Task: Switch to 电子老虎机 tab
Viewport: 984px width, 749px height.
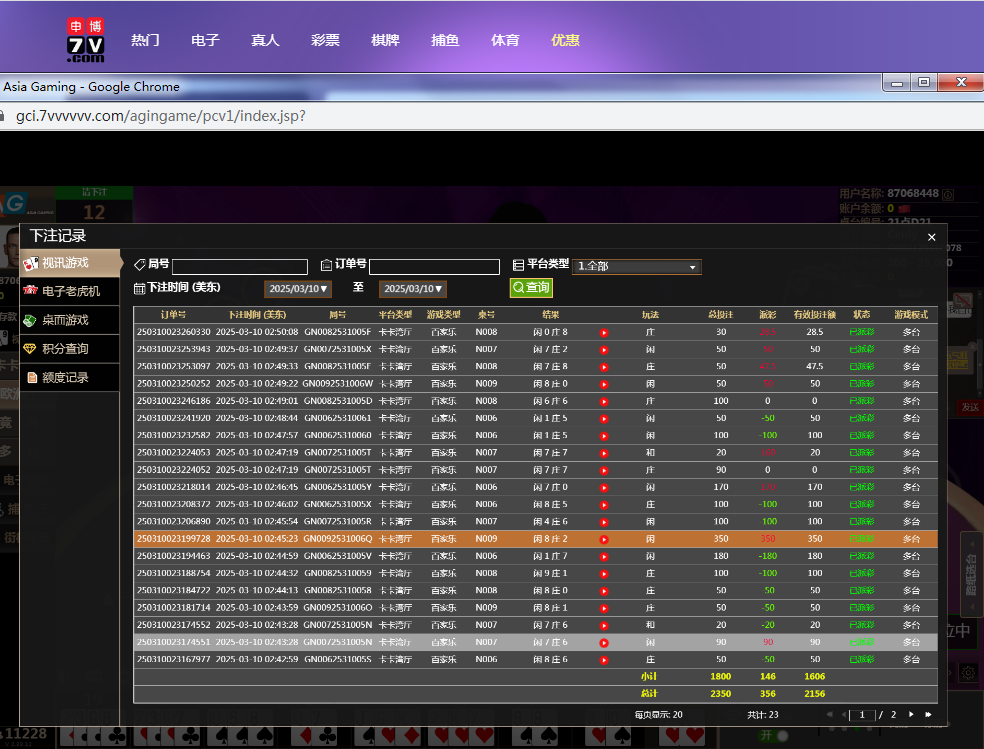Action: 70,291
